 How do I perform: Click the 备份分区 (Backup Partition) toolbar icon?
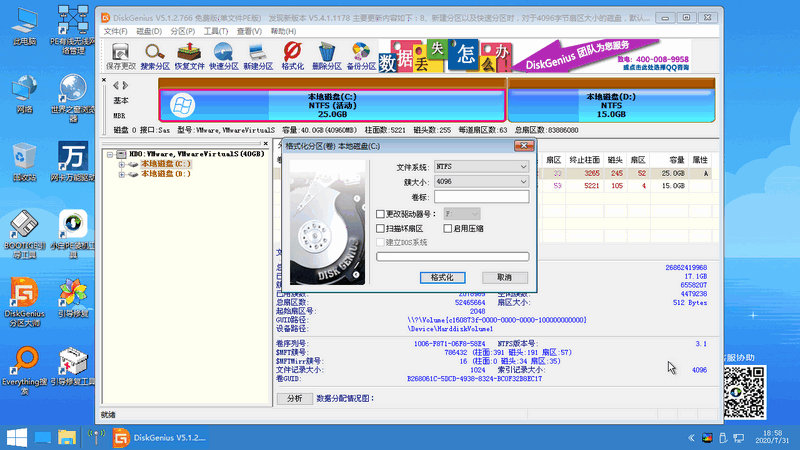point(360,51)
